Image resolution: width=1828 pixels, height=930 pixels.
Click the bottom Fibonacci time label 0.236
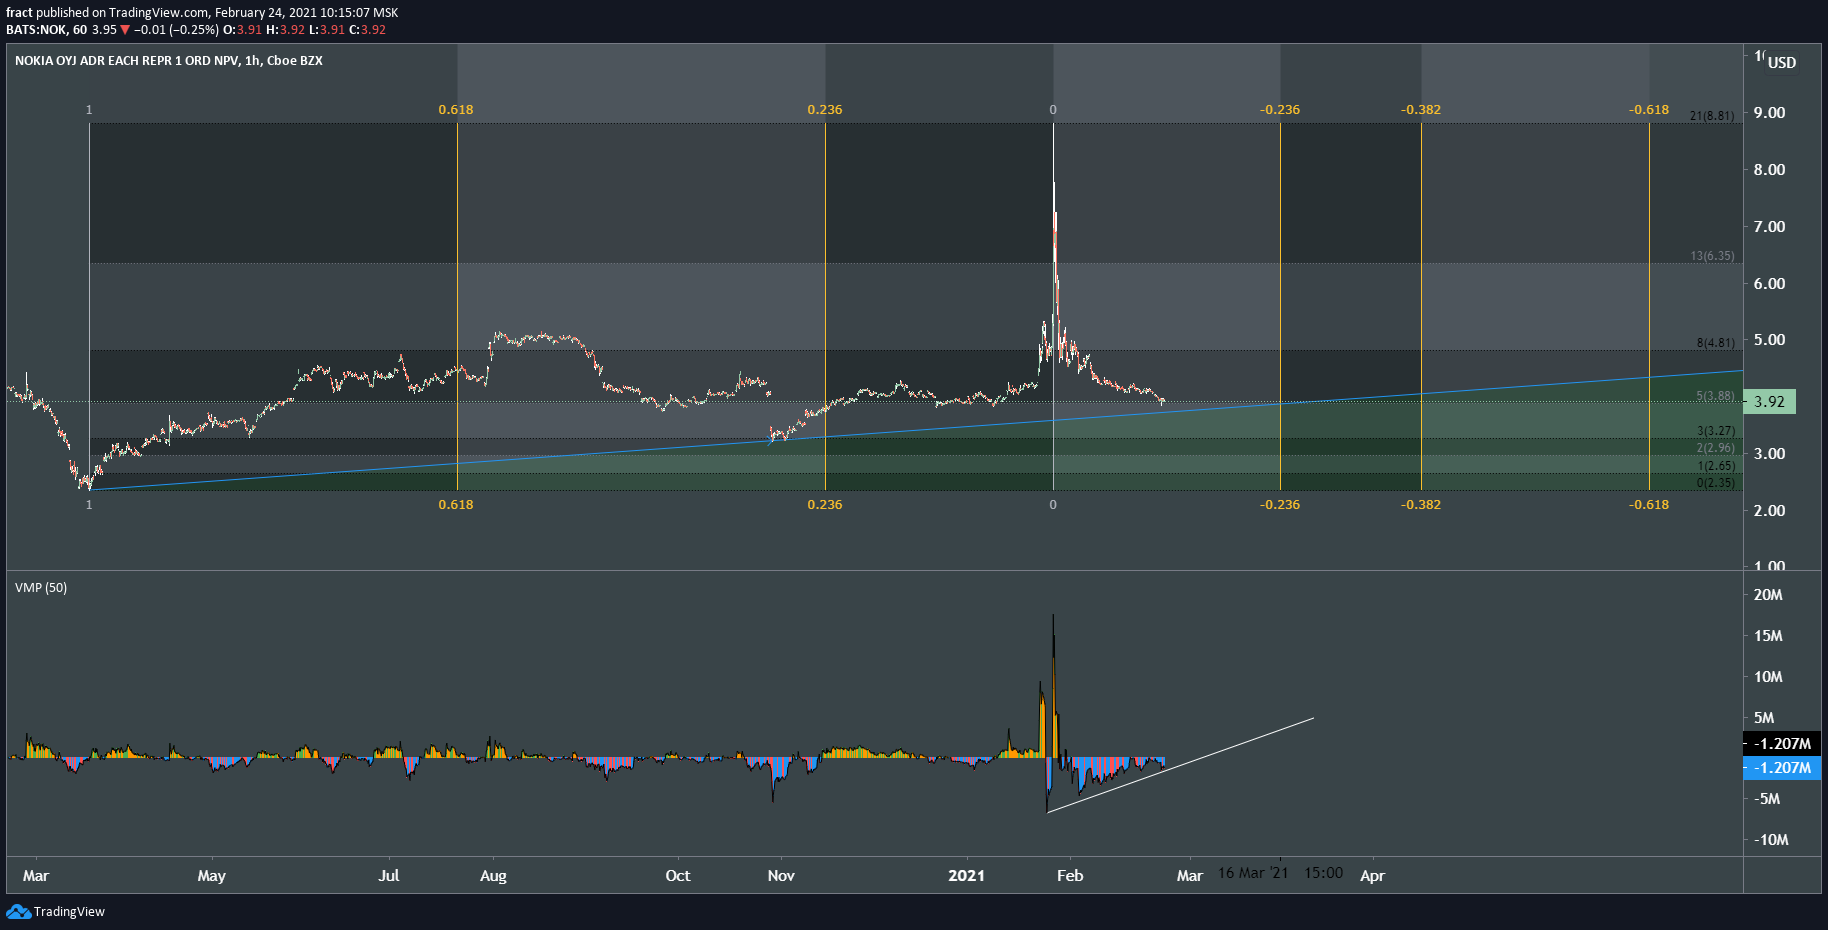coord(825,505)
